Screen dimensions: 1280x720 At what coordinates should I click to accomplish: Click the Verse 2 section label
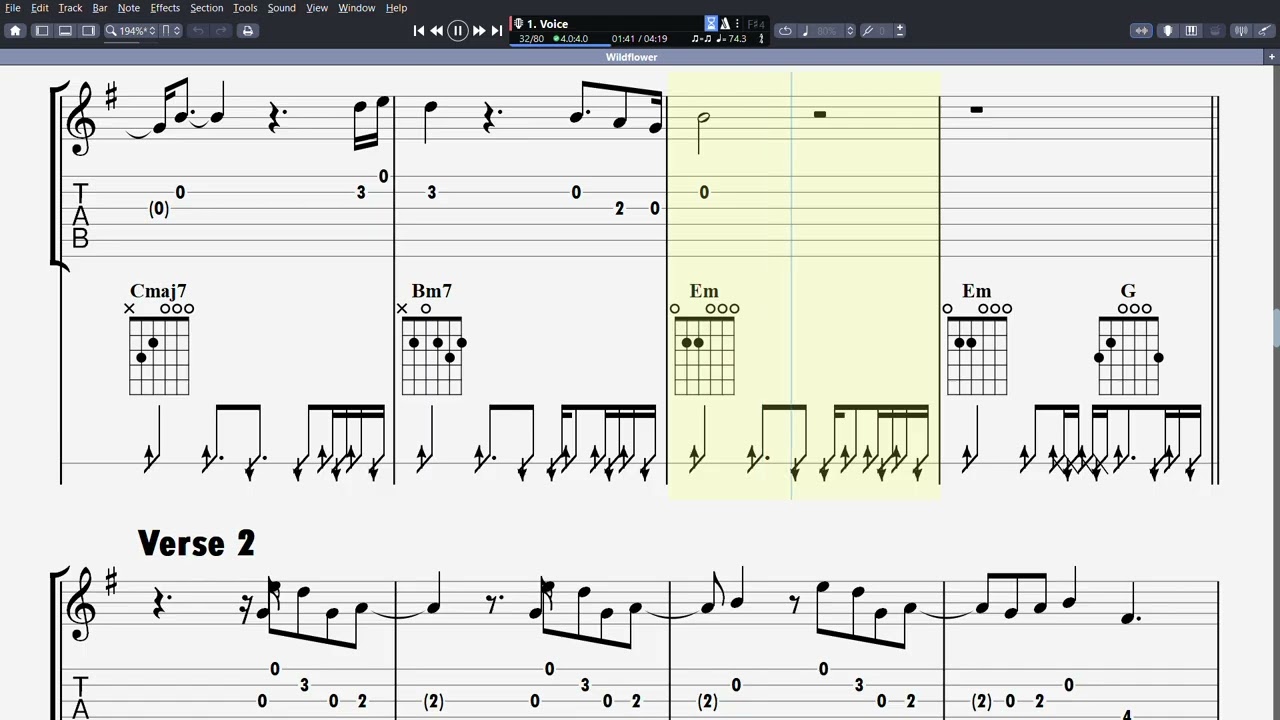197,543
